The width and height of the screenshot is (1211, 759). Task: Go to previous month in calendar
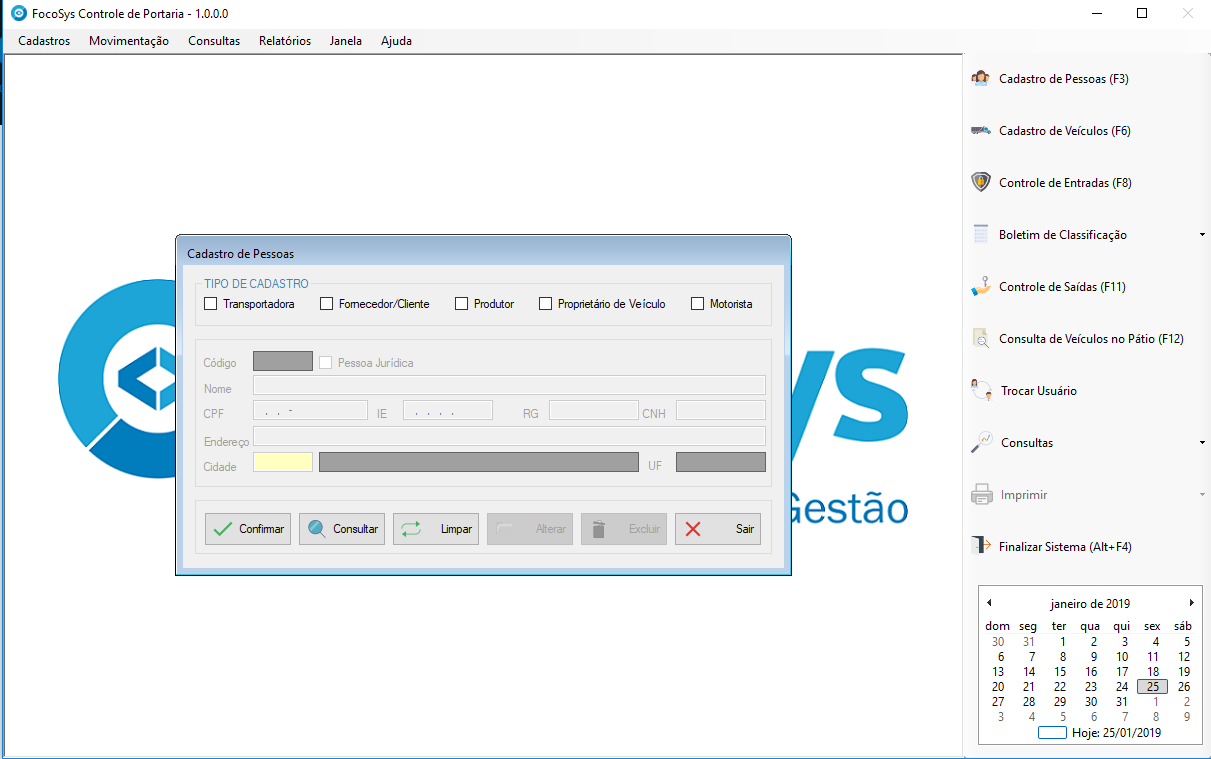coord(989,603)
